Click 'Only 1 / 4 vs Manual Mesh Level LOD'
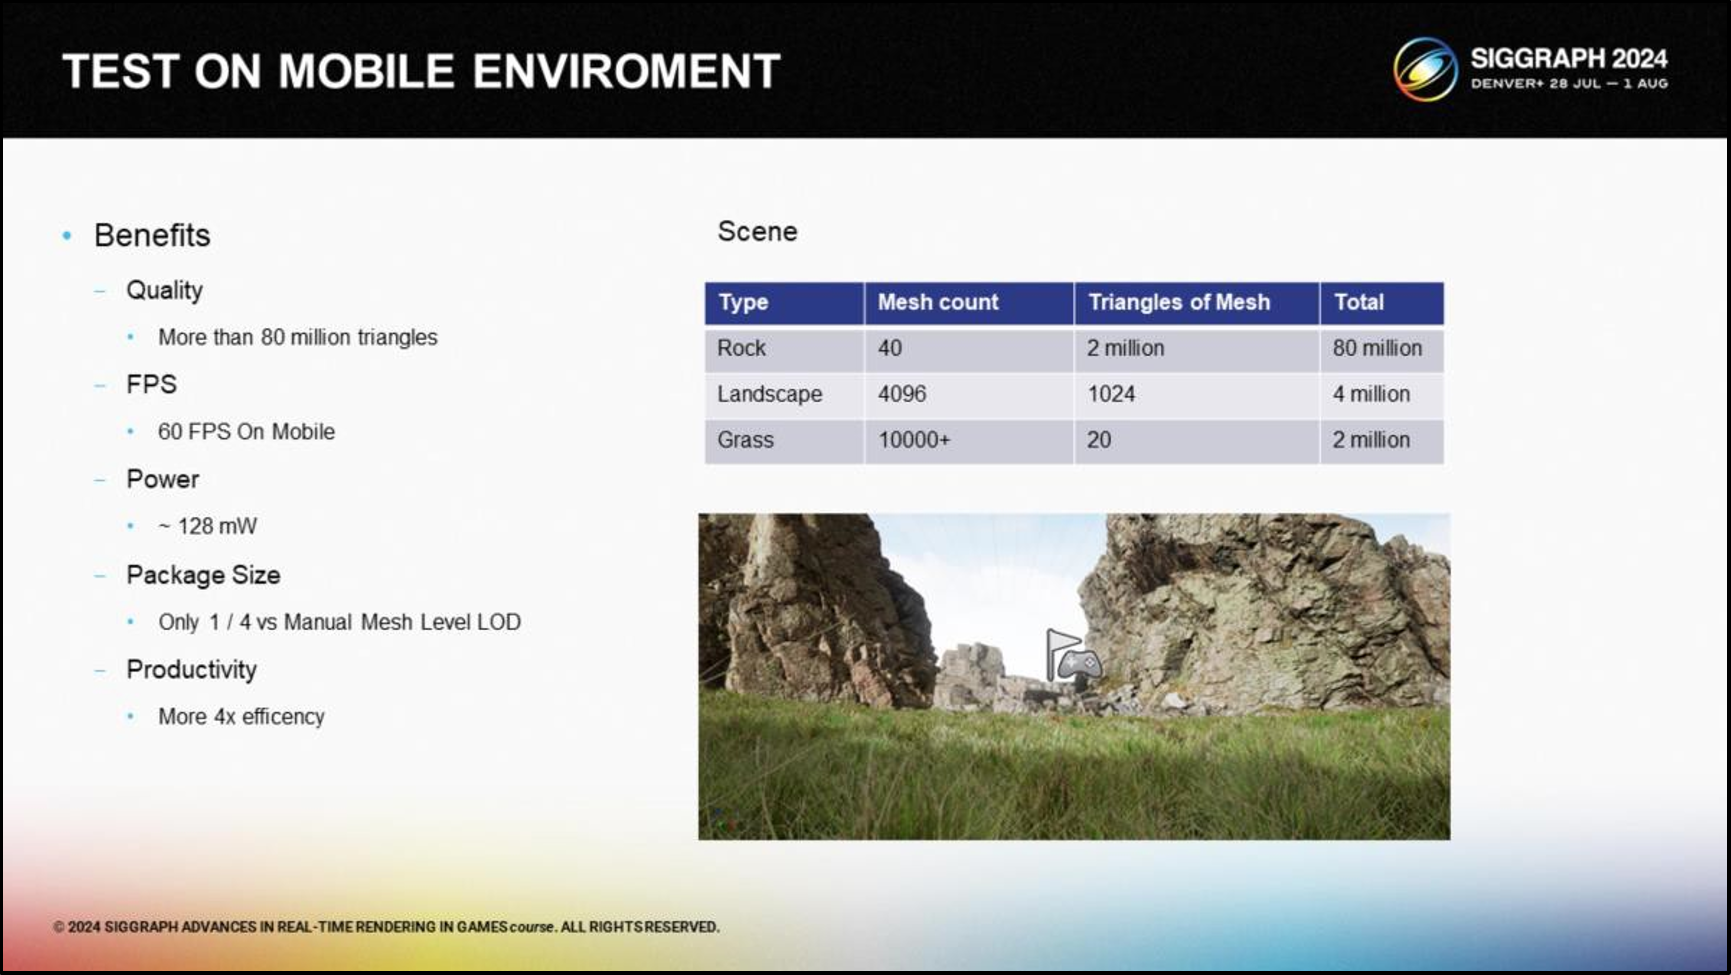Screen dimensions: 1731x975 (x=339, y=622)
